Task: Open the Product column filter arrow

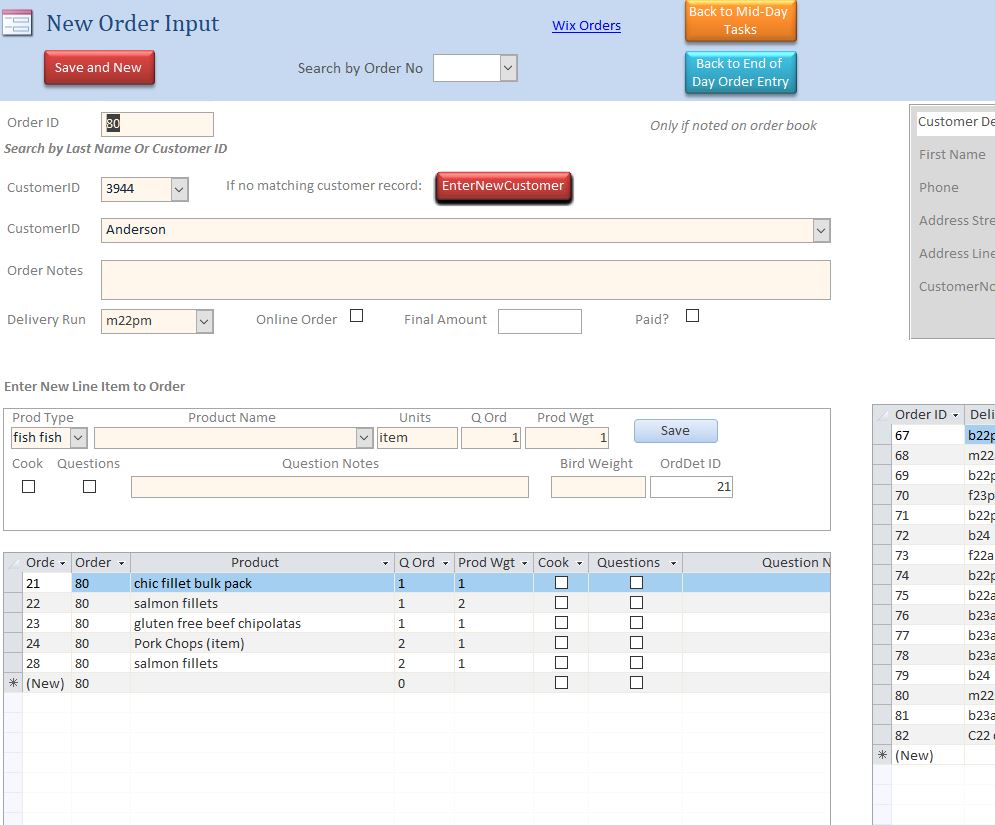Action: 385,563
